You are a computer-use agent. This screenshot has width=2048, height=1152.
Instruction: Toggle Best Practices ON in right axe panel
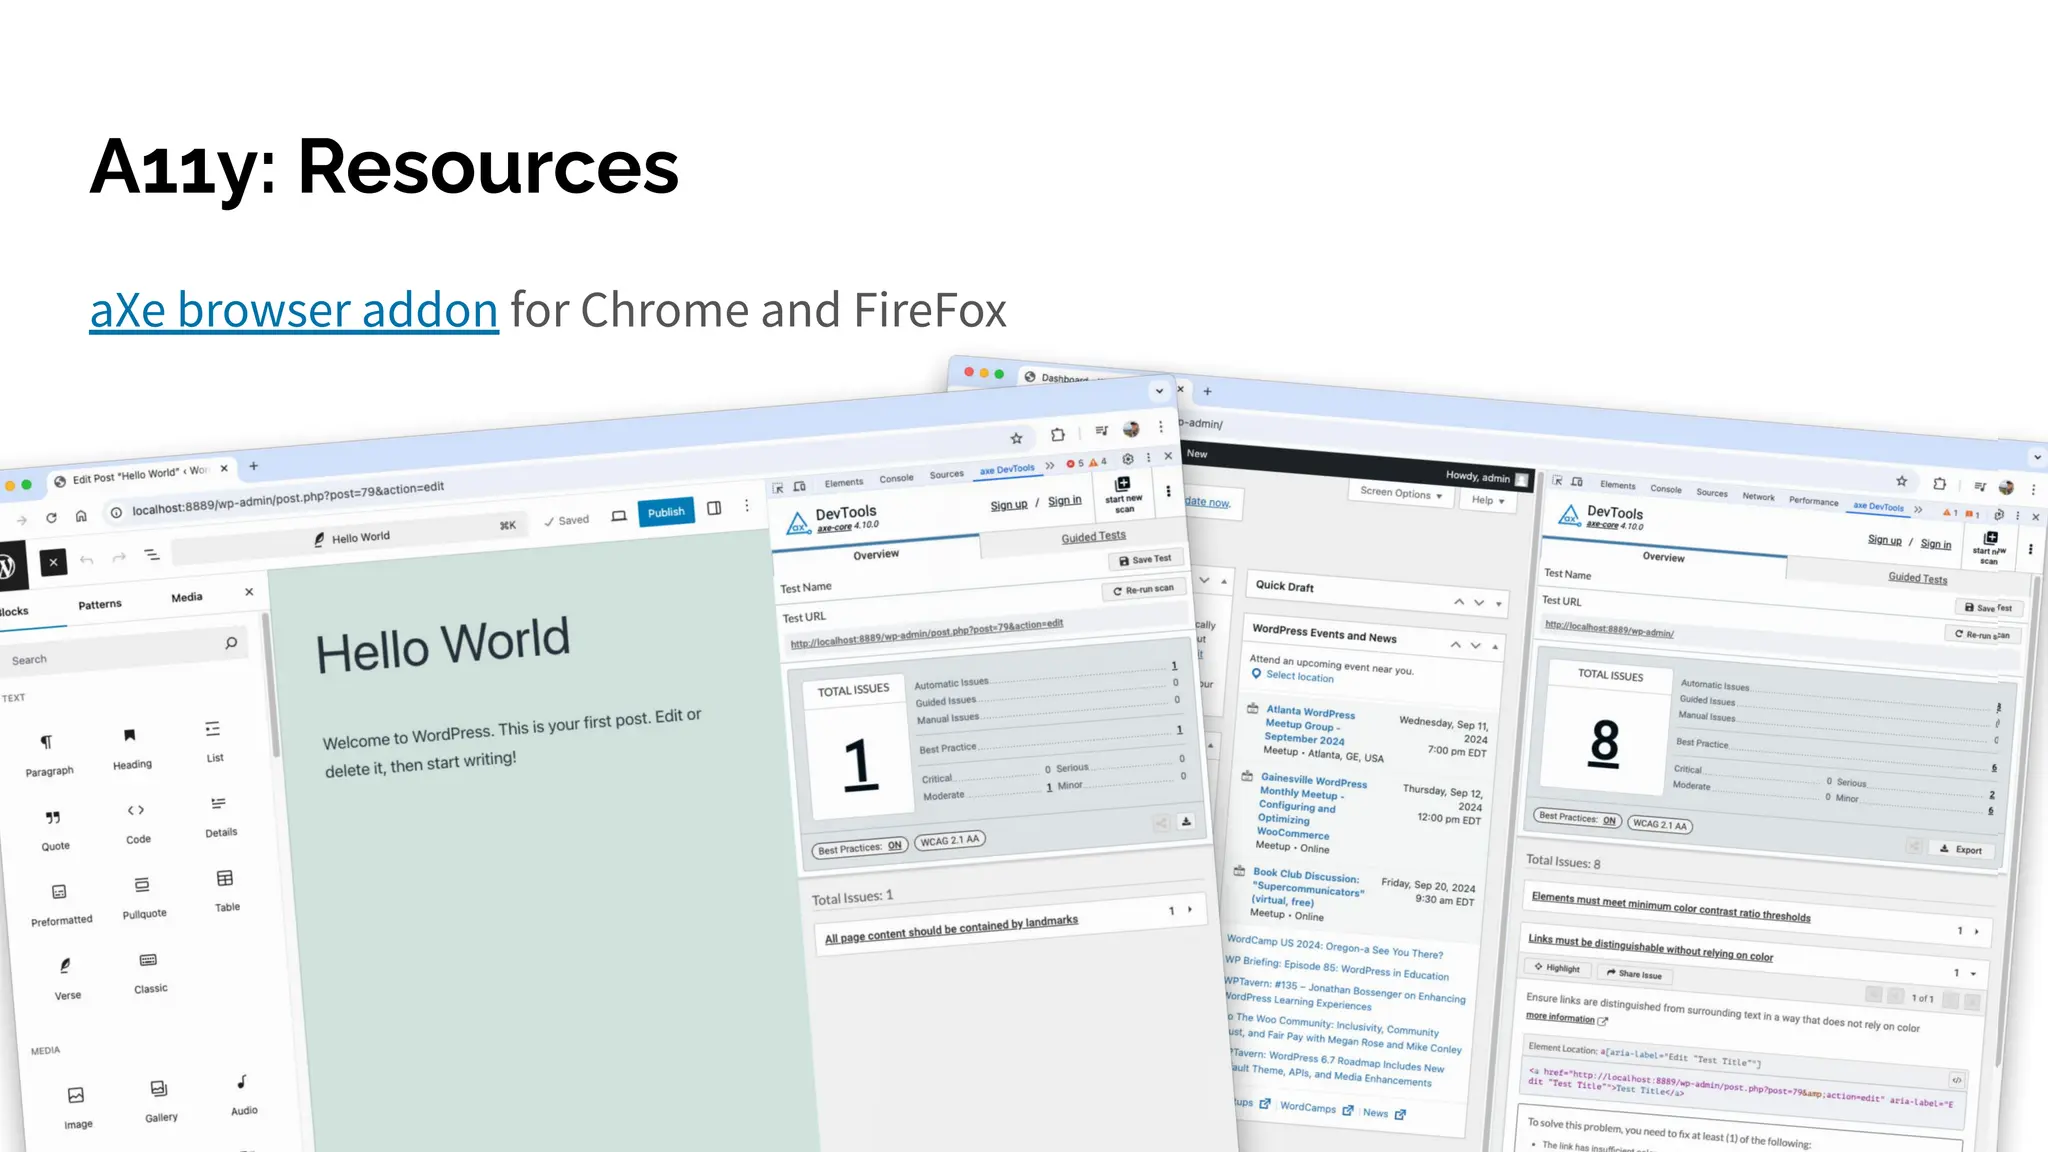(1577, 818)
